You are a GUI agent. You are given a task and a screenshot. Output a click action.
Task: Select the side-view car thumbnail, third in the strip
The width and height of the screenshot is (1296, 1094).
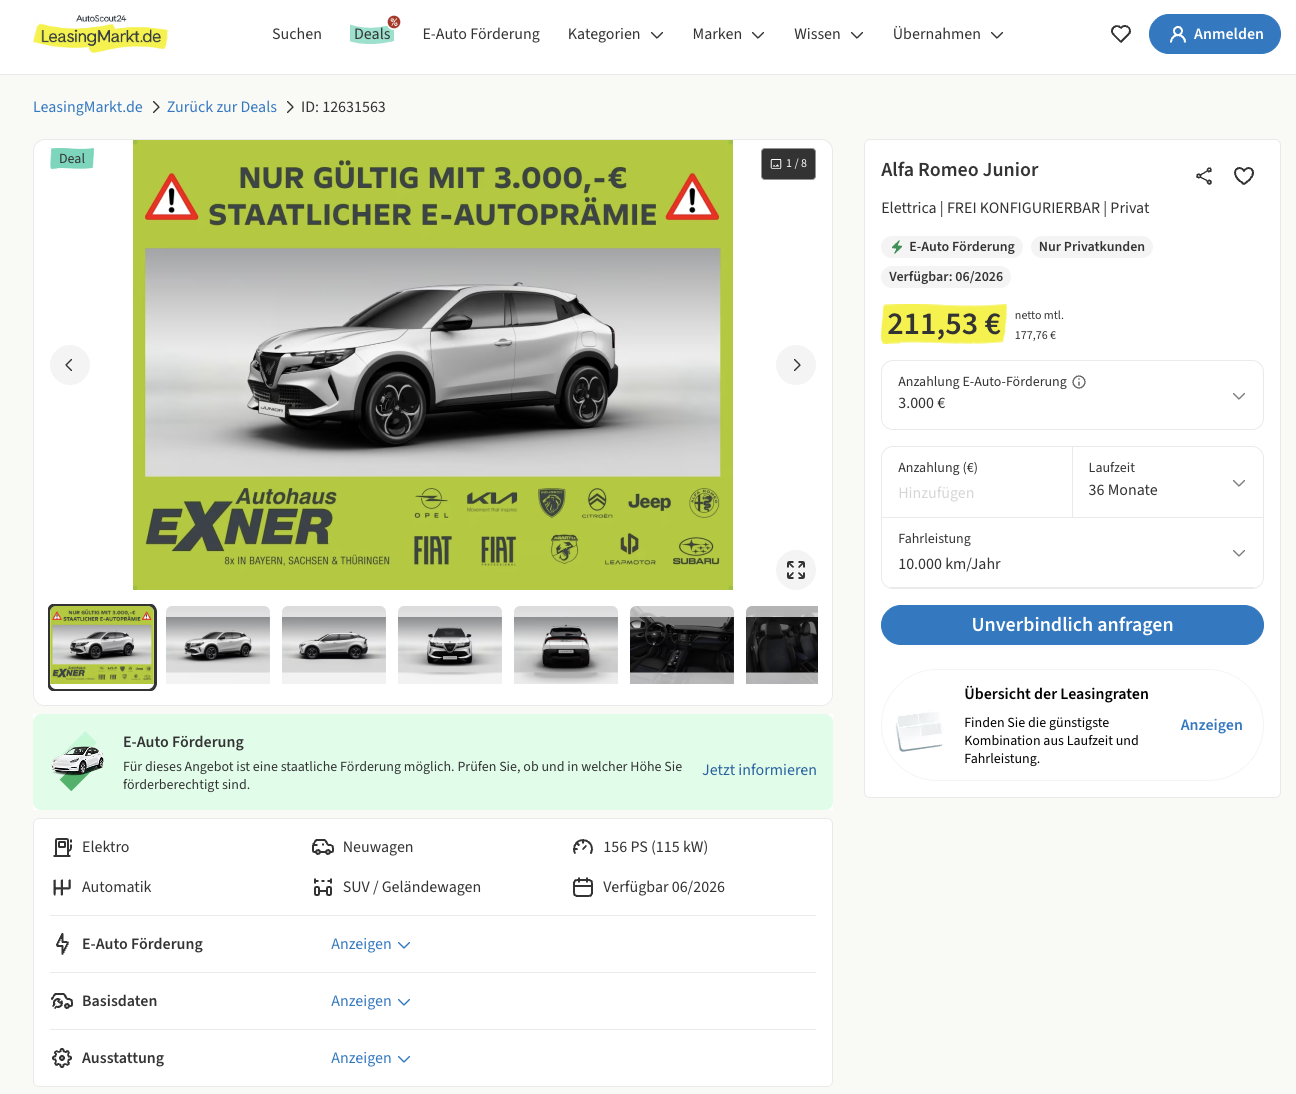pyautogui.click(x=334, y=645)
